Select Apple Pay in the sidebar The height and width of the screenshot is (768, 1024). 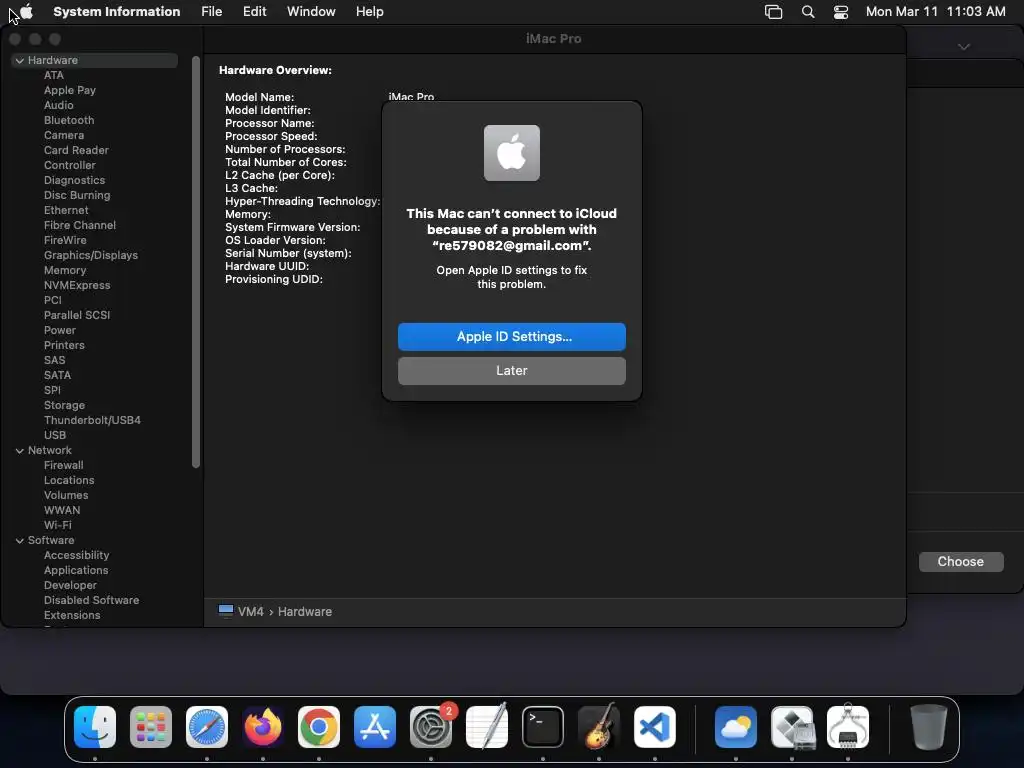70,90
